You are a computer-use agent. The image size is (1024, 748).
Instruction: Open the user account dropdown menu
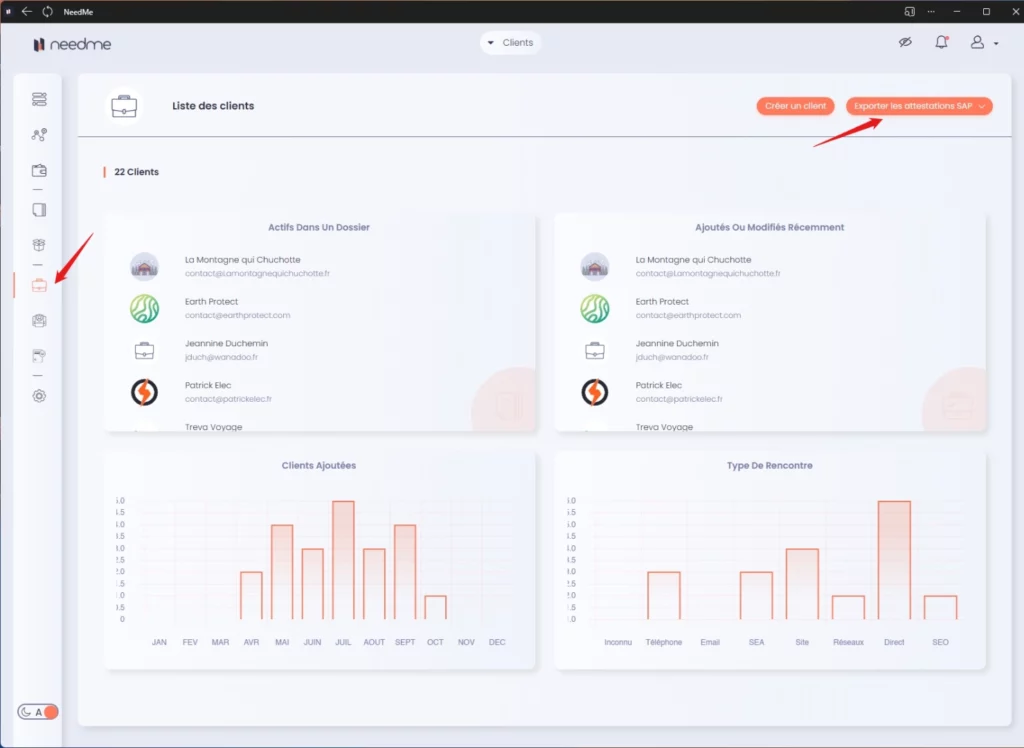(984, 43)
